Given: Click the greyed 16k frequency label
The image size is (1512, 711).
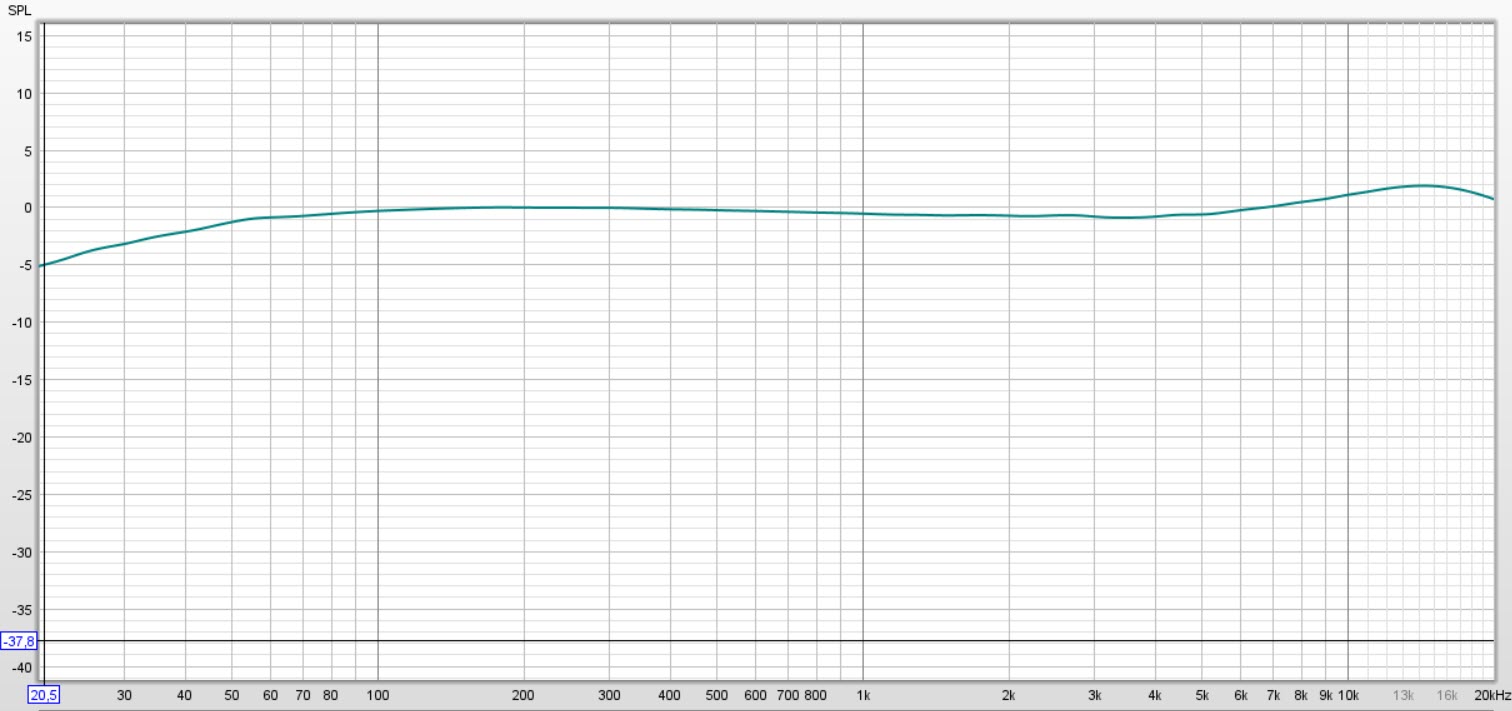Looking at the screenshot, I should [1447, 695].
